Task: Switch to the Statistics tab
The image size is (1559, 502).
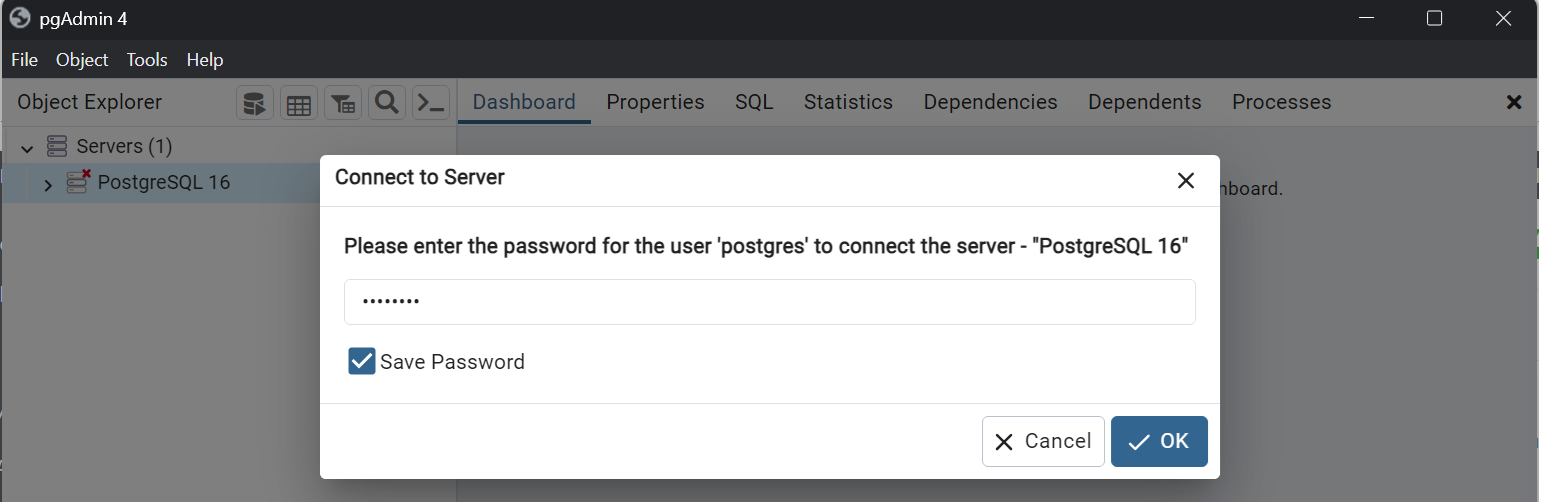Action: click(848, 102)
